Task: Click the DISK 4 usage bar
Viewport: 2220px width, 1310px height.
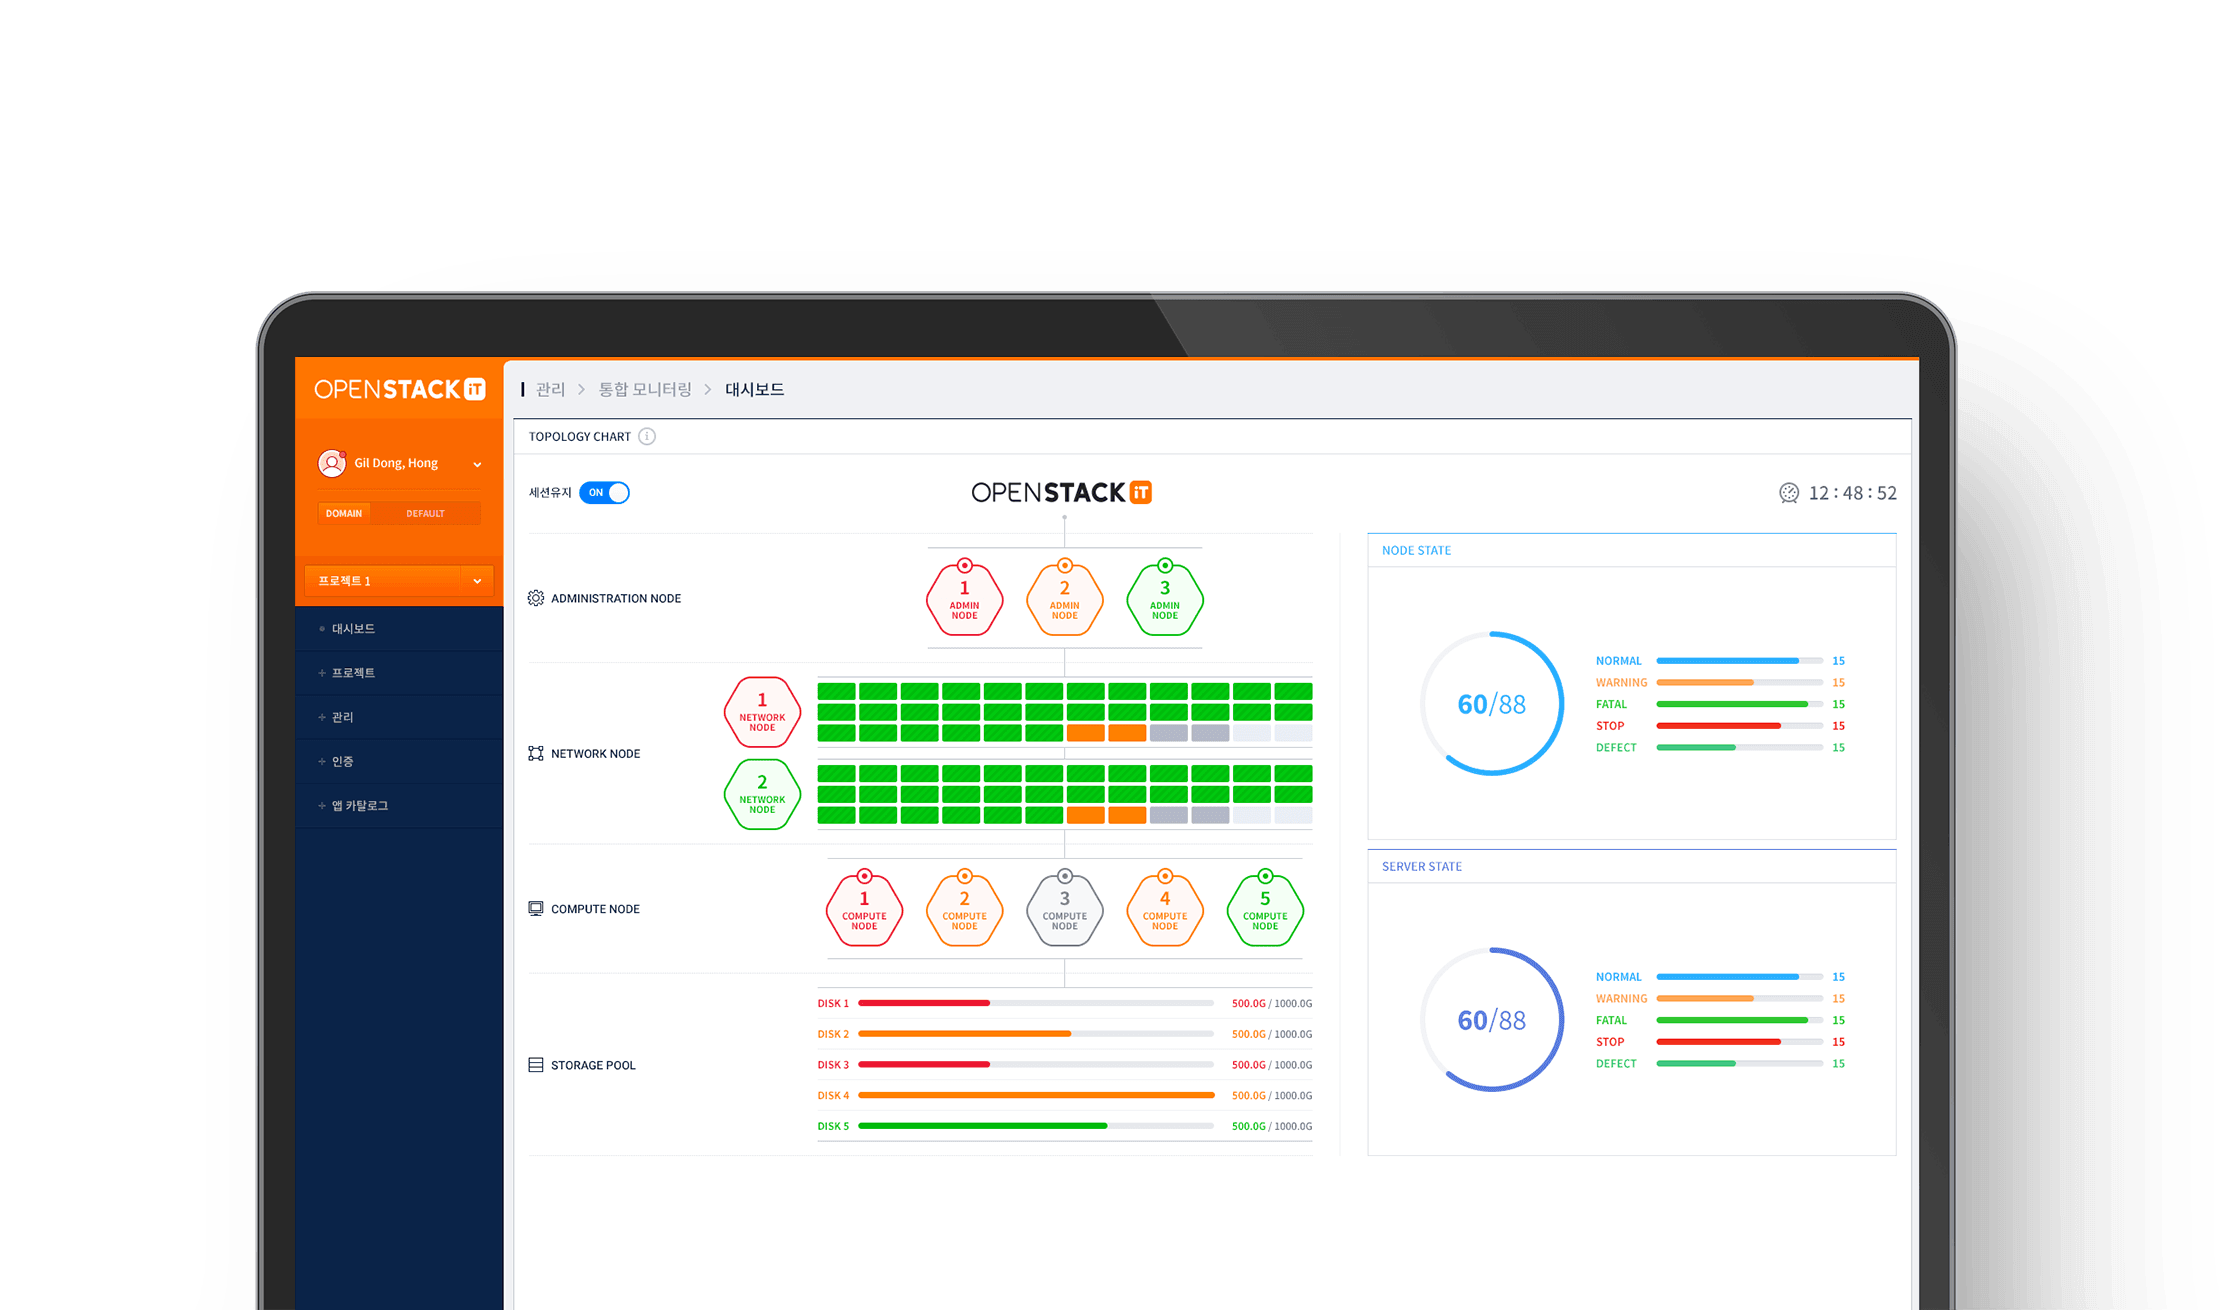Action: point(1036,1096)
